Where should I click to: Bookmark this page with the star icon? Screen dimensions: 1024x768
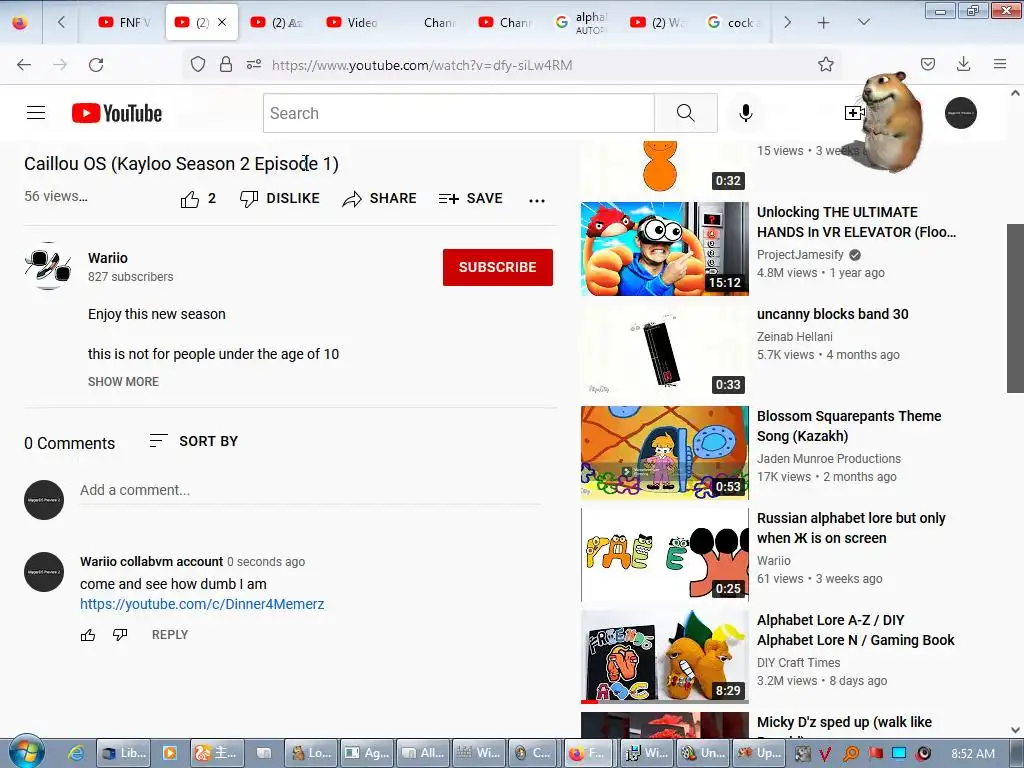825,64
